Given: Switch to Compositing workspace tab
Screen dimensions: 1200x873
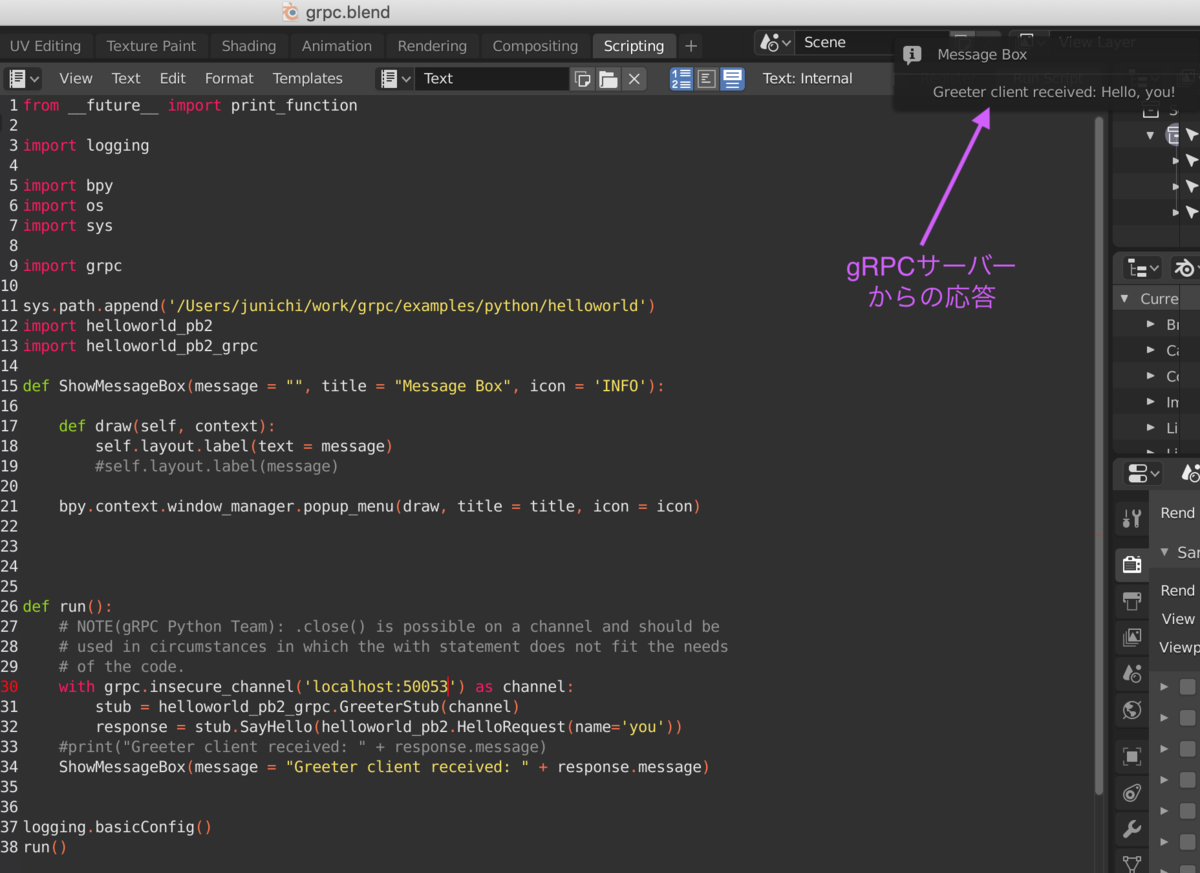Looking at the screenshot, I should (x=535, y=46).
